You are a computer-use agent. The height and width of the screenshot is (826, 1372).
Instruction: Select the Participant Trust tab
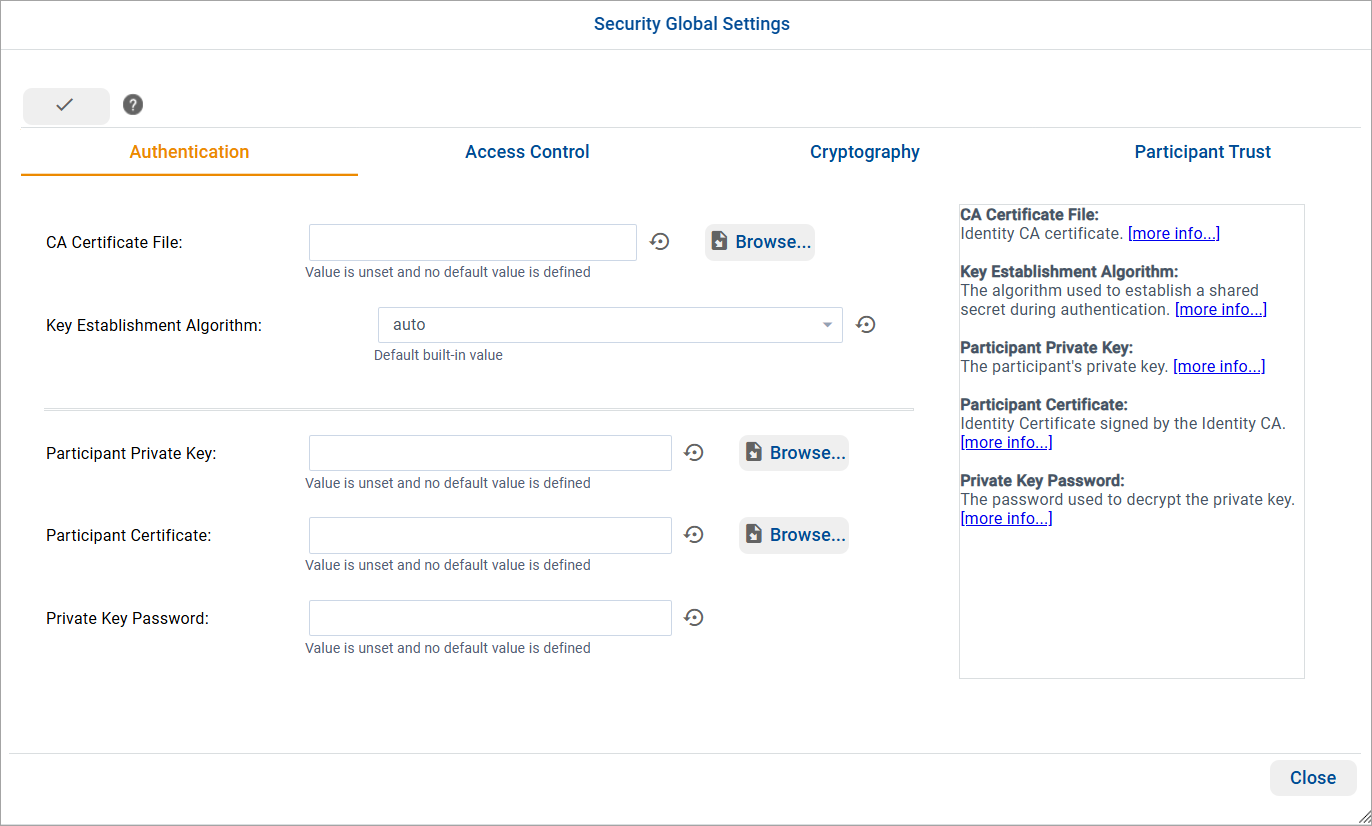click(1202, 151)
